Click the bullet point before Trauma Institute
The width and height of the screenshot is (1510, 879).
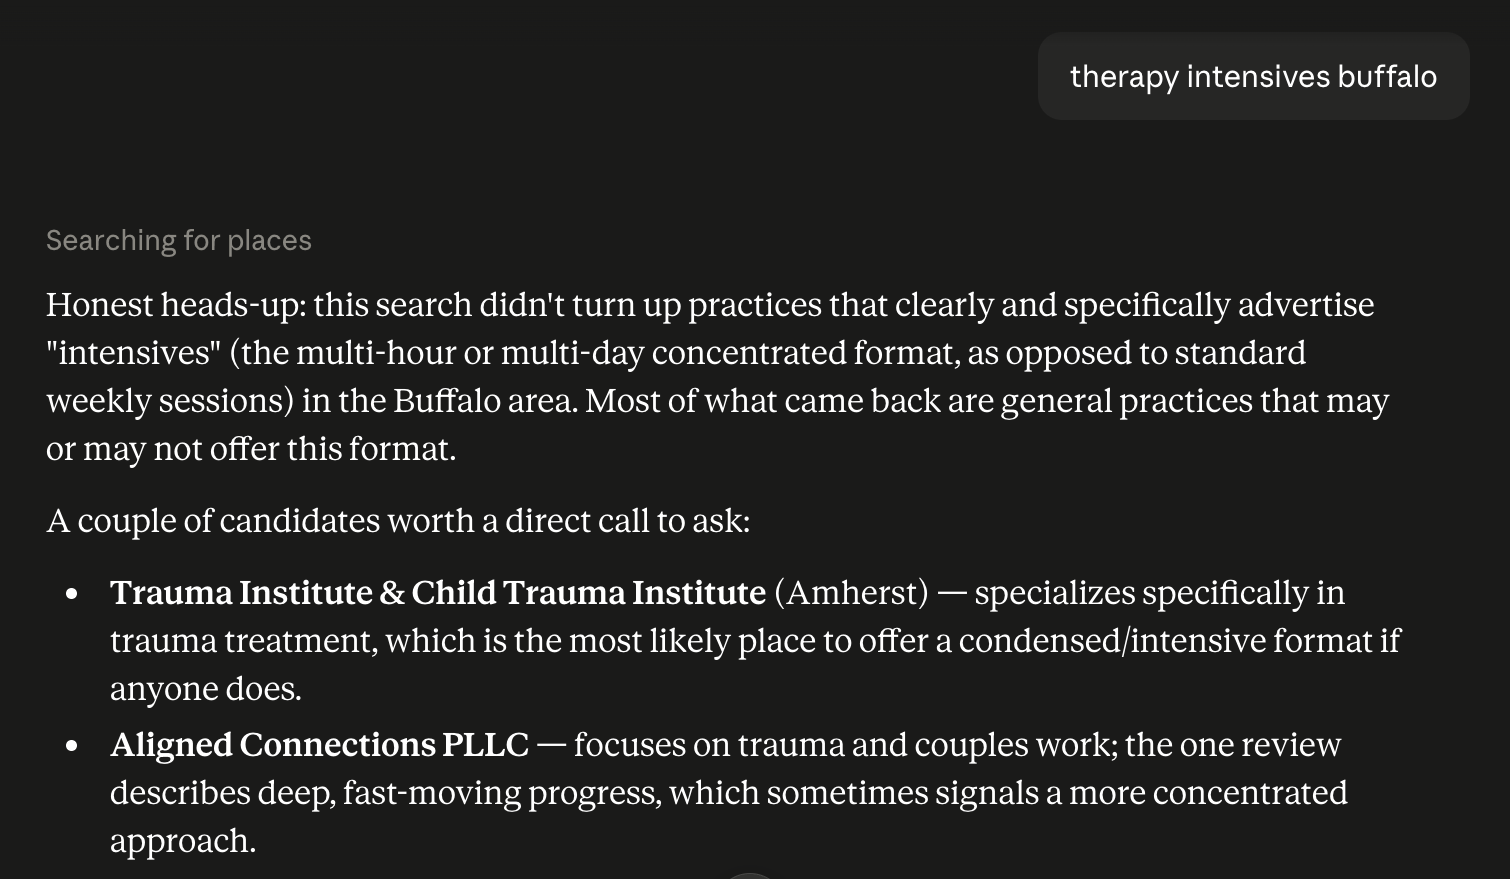(71, 594)
